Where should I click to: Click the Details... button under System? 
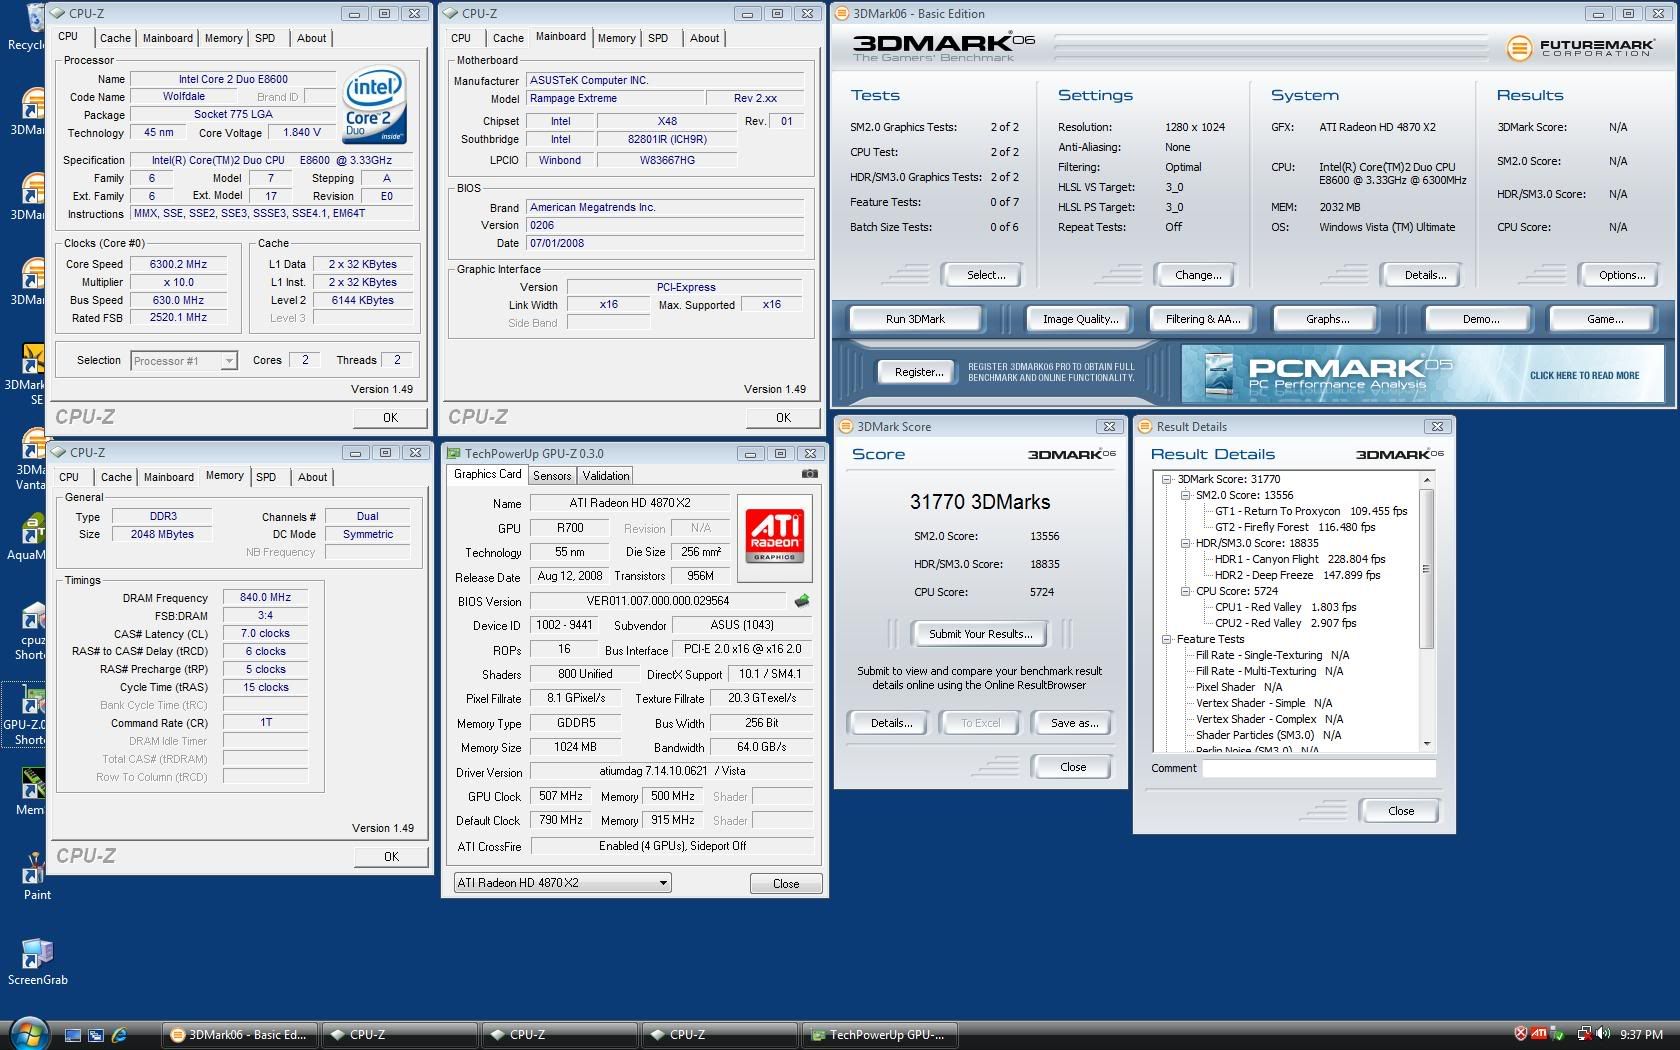click(1425, 275)
